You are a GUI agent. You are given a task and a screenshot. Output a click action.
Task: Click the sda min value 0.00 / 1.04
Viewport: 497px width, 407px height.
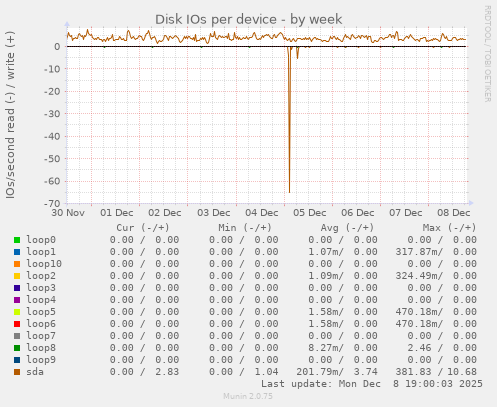pos(244,372)
